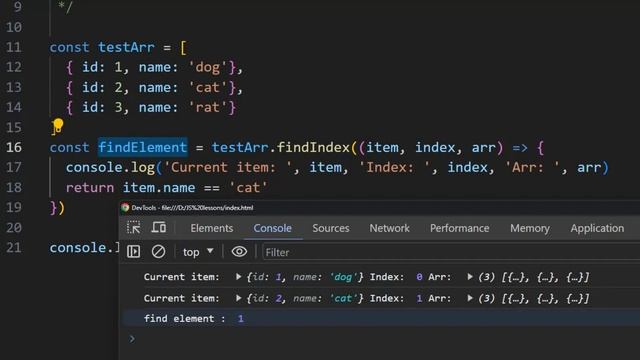Focus the console Filter input

(x=451, y=252)
